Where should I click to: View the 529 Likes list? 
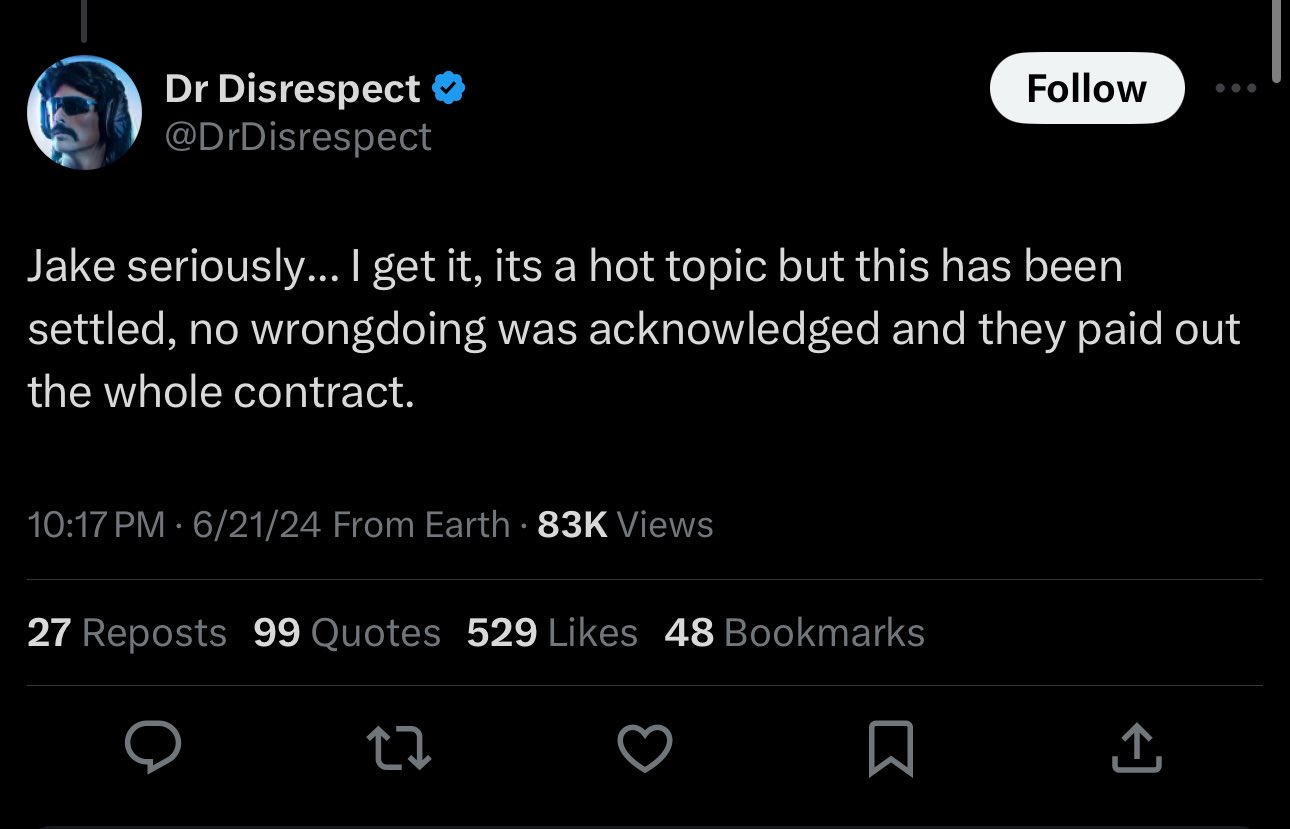[552, 632]
